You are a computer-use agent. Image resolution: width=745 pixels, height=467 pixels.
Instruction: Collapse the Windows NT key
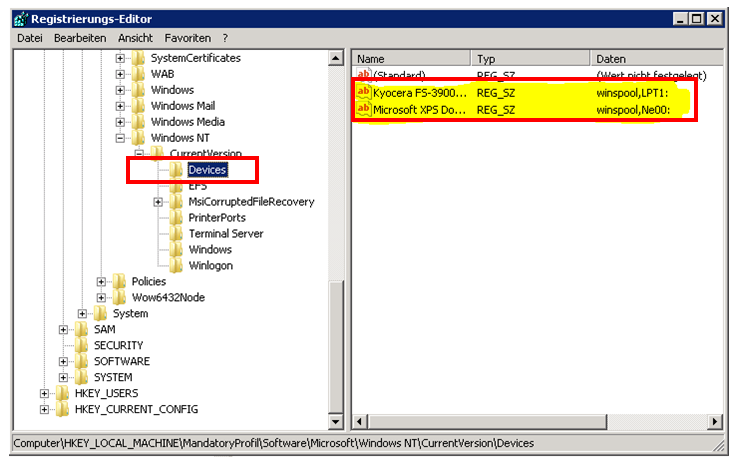(121, 138)
